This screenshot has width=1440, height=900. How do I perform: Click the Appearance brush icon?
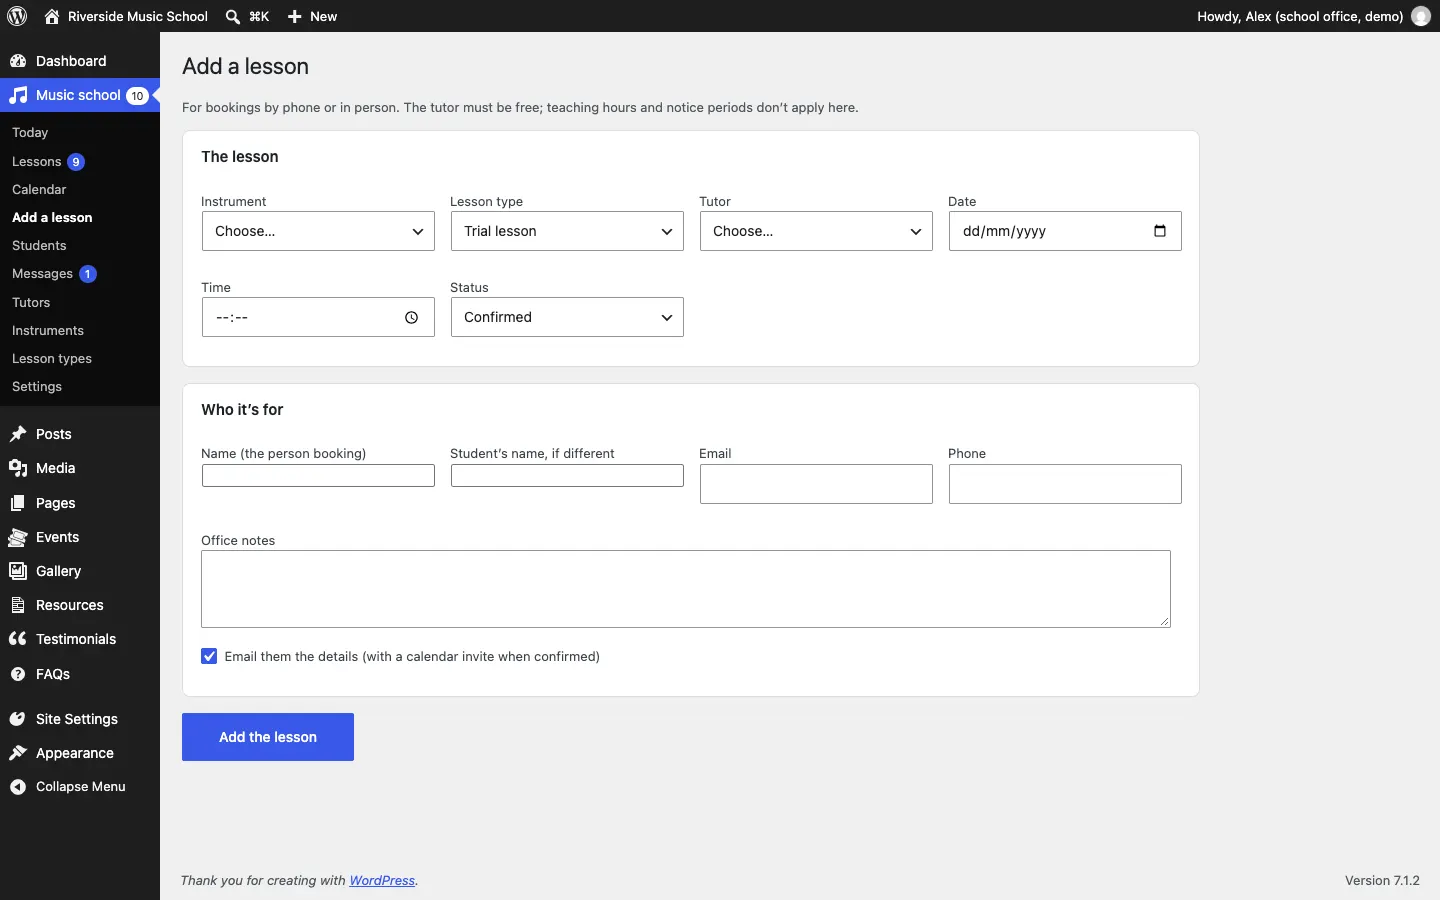(x=18, y=753)
